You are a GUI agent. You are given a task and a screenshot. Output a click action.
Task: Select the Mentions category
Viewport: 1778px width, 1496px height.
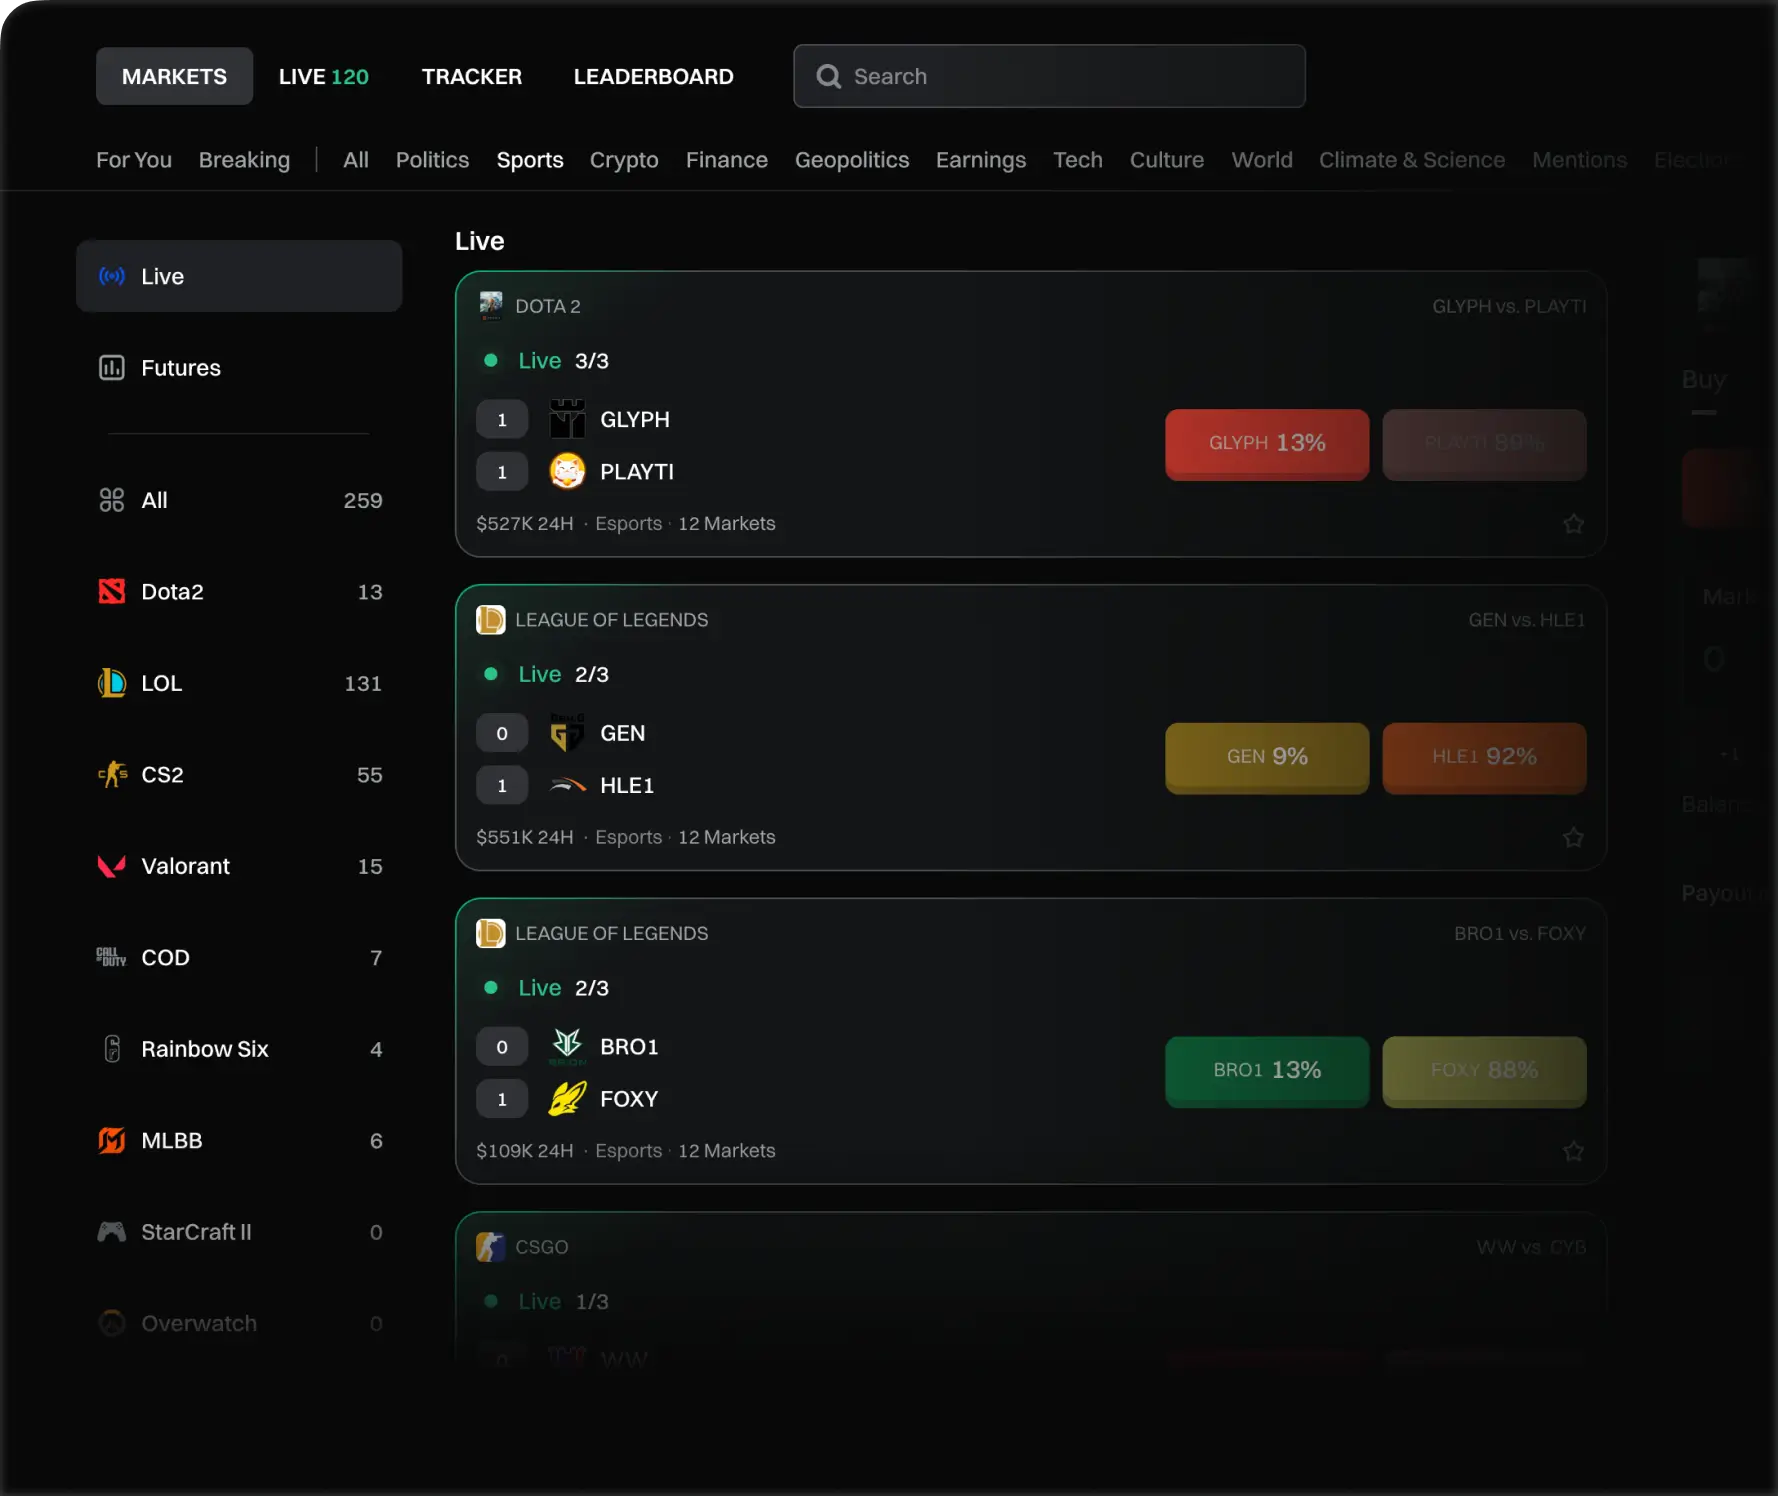tap(1579, 160)
